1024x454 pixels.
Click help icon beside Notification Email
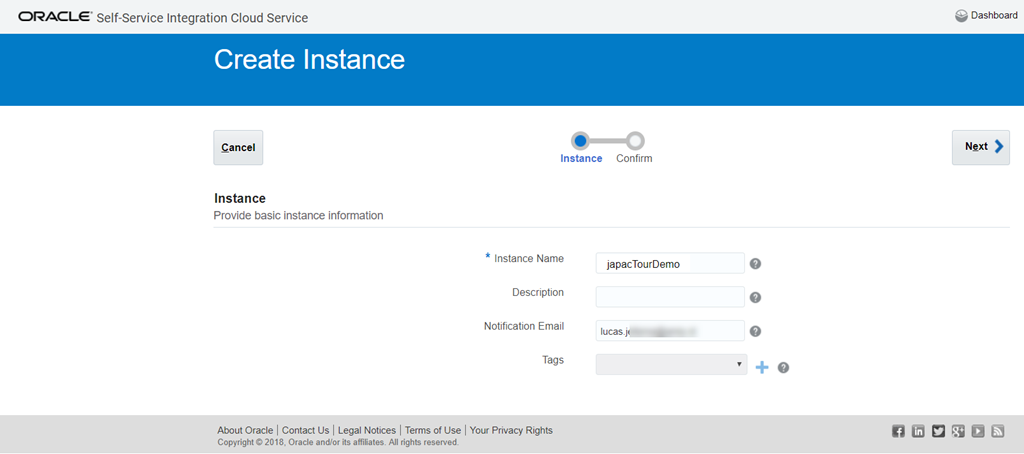[x=756, y=331]
